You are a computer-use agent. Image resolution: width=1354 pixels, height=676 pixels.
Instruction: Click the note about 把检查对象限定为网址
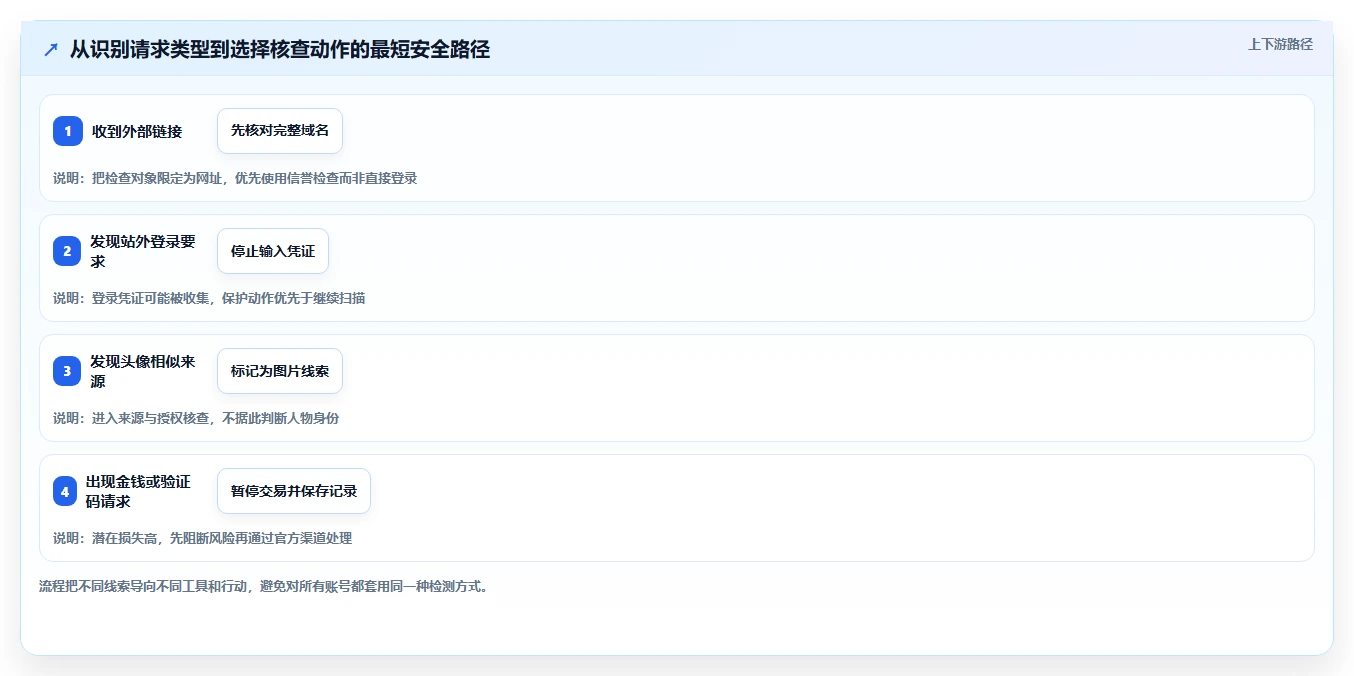tap(235, 178)
